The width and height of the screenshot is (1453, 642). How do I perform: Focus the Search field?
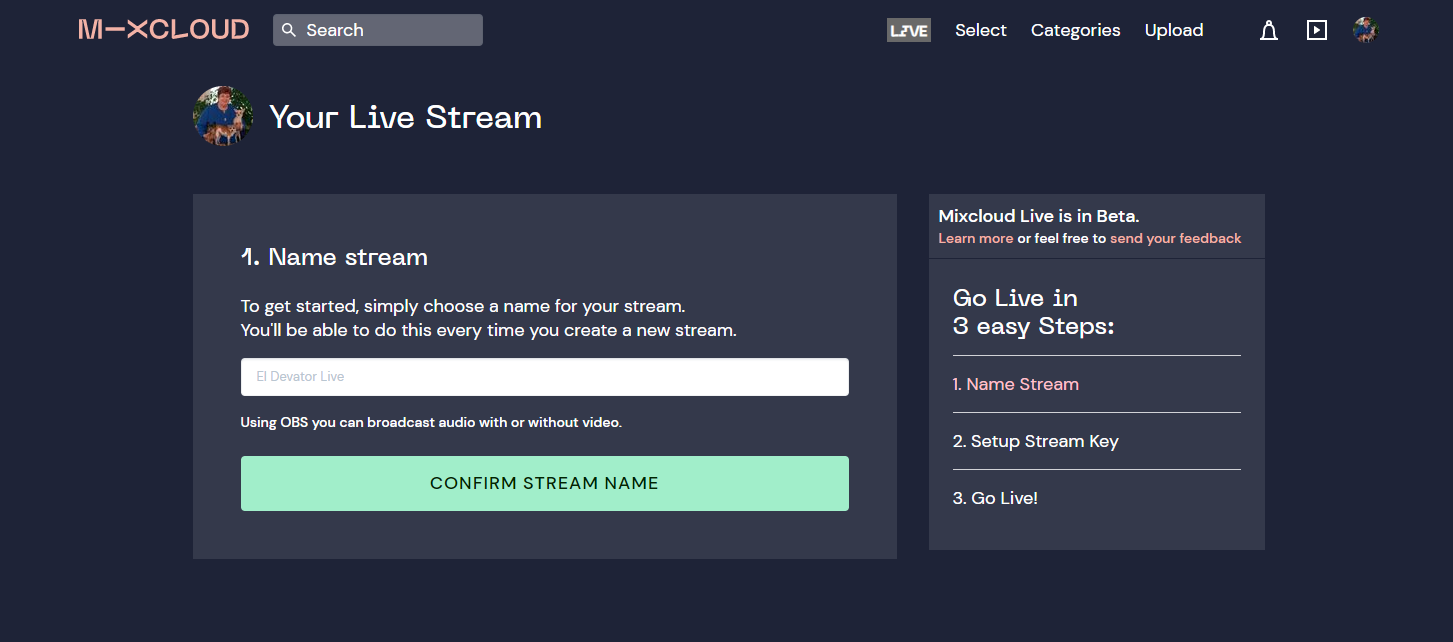click(378, 30)
